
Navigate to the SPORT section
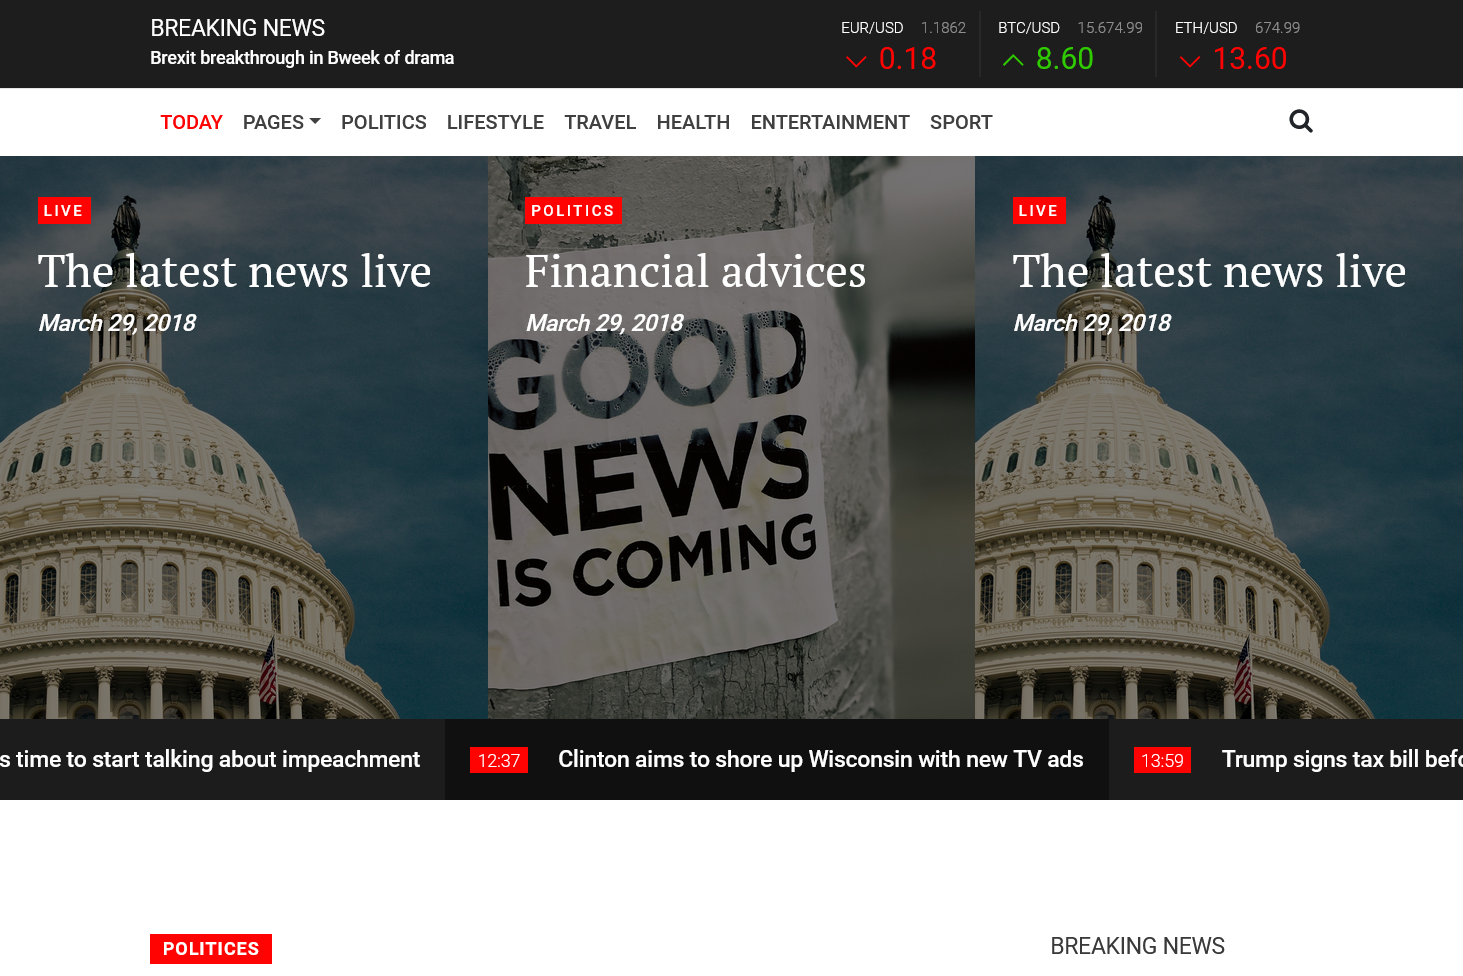961,122
